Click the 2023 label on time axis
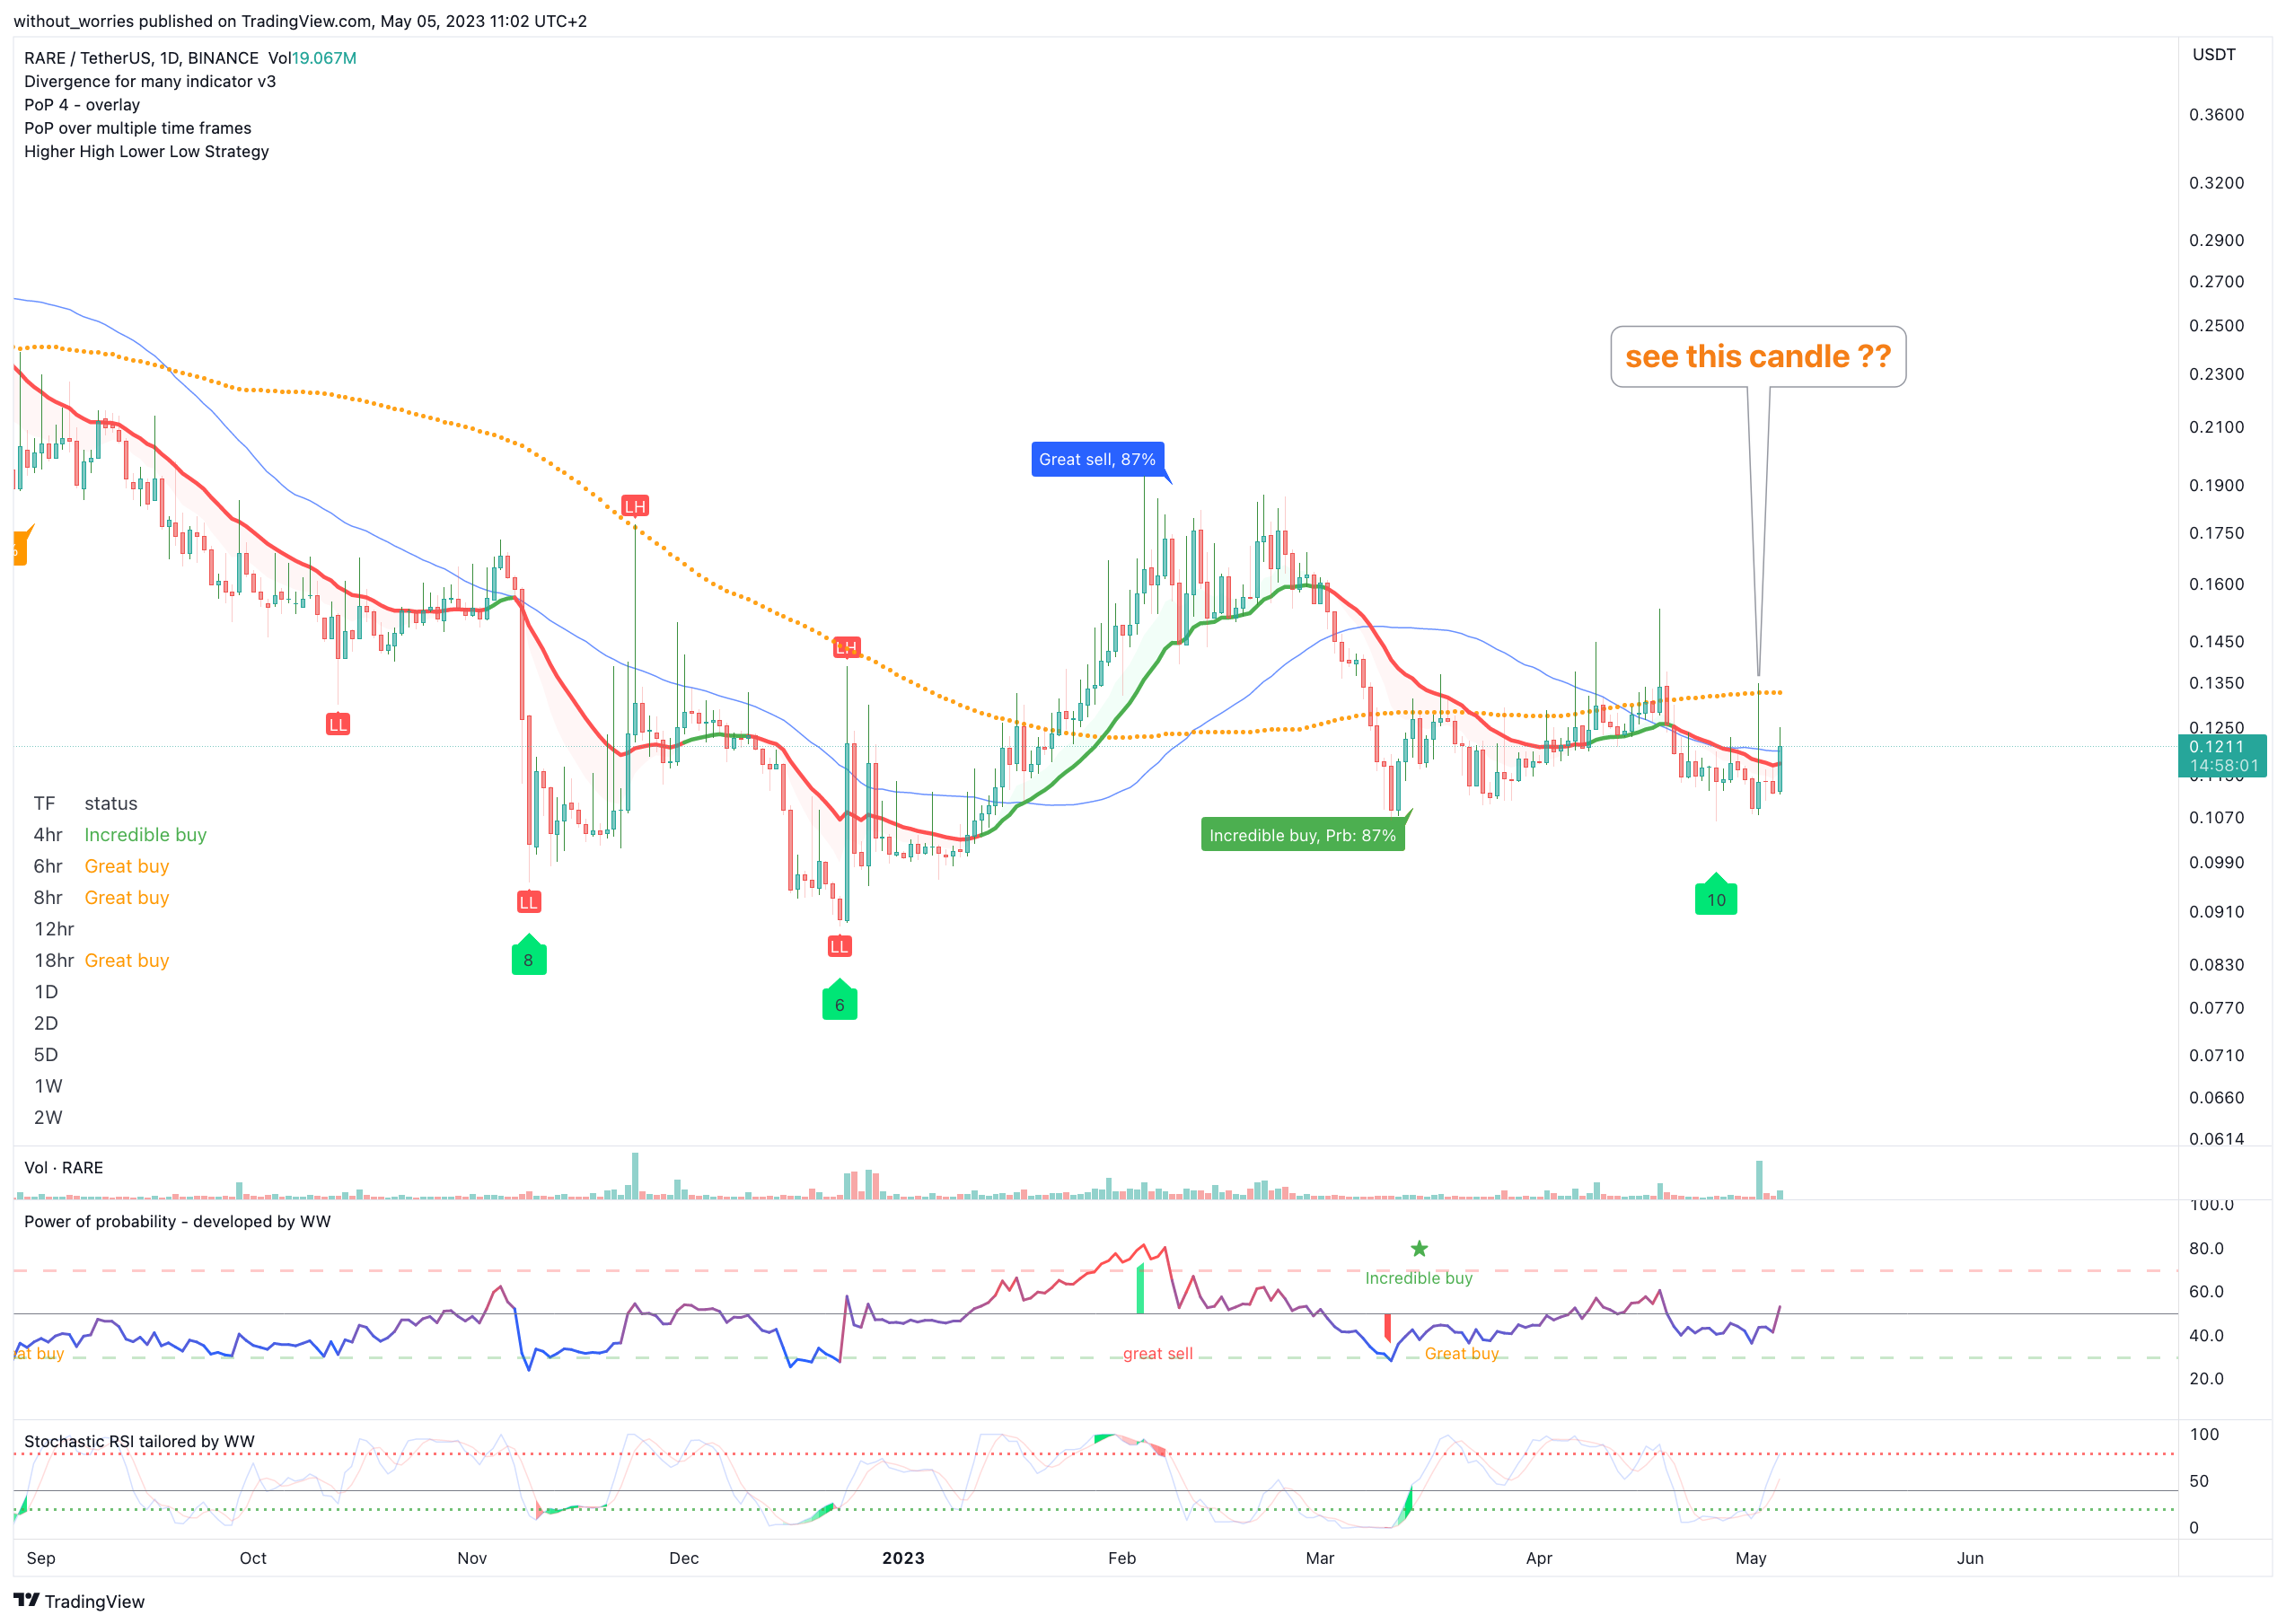 point(903,1558)
